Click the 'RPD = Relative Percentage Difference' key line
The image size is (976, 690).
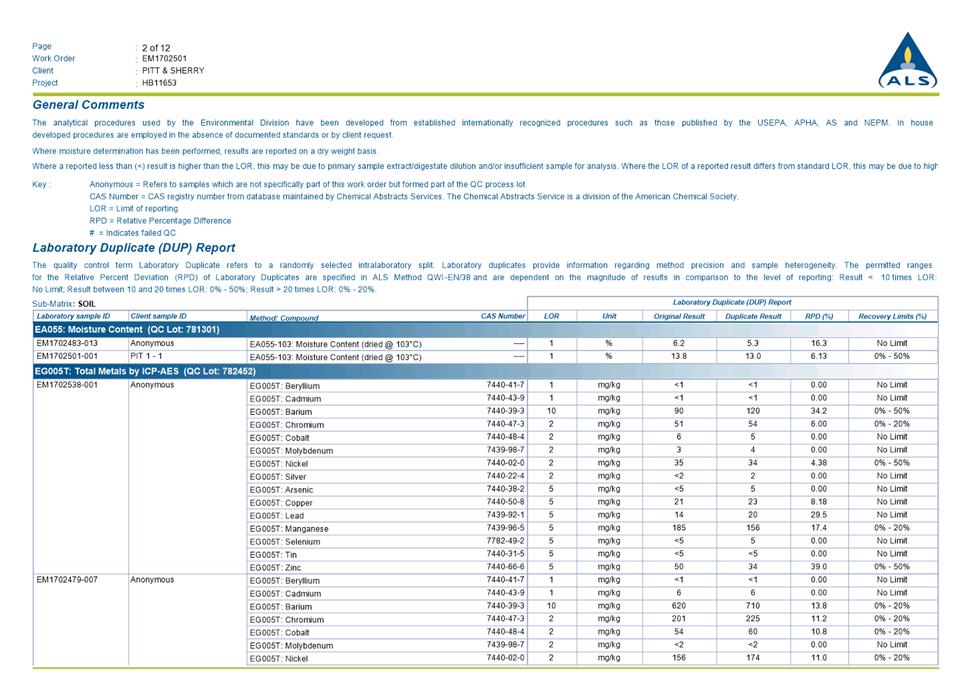coord(160,221)
